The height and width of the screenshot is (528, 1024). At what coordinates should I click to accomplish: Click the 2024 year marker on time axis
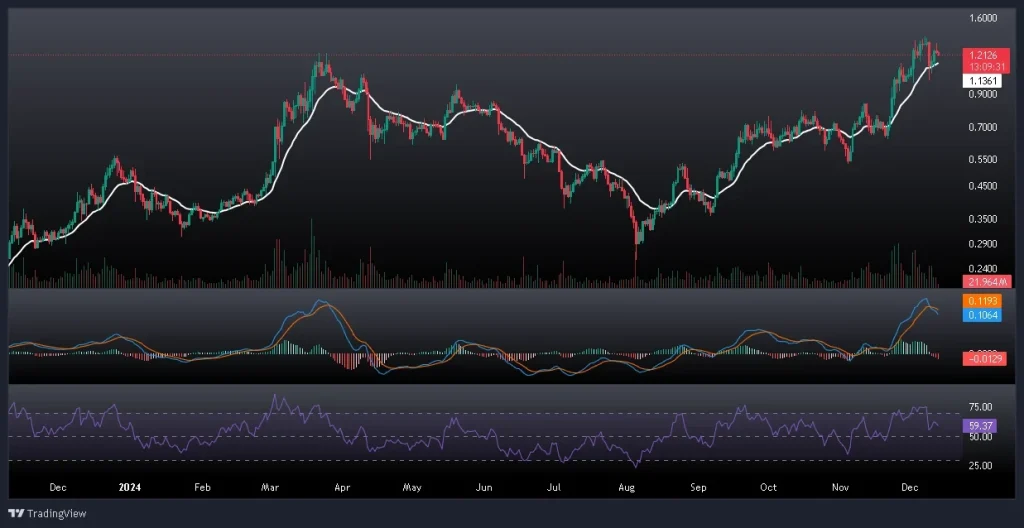[x=129, y=487]
